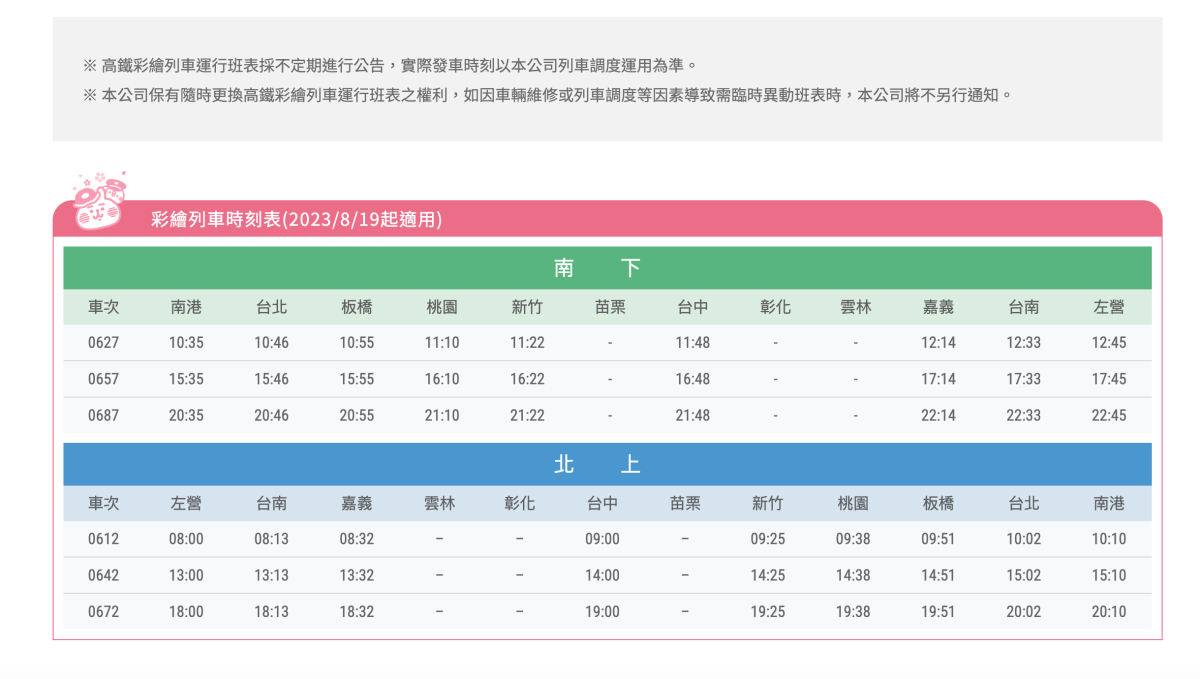Click the 20:10 南港 arrival of train 0672
The height and width of the screenshot is (679, 1200).
tap(1109, 611)
